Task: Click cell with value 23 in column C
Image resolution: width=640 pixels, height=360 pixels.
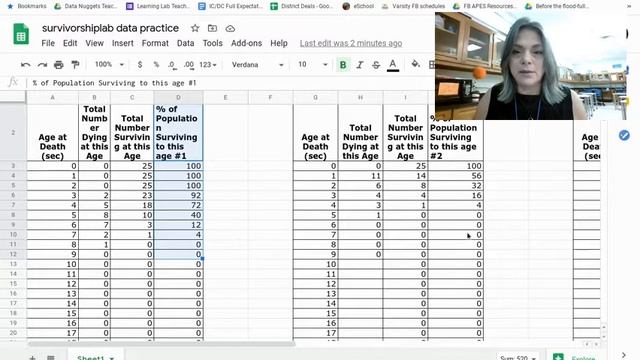Action: coord(132,195)
